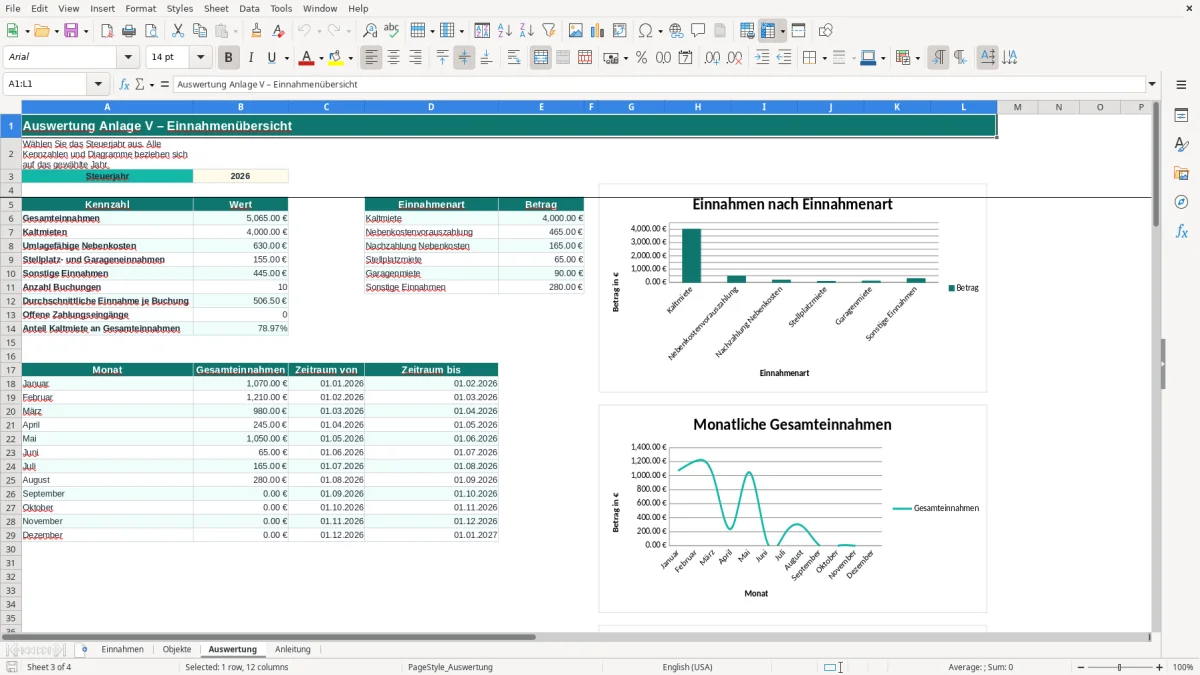Image resolution: width=1200 pixels, height=675 pixels.
Task: Click the zoom in plus button
Action: (1160, 667)
